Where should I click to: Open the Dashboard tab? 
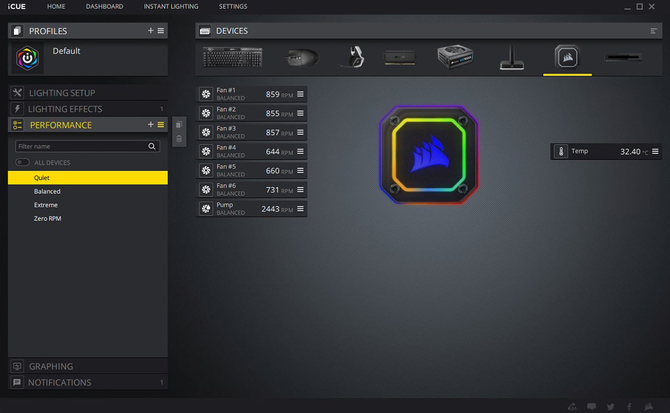pyautogui.click(x=104, y=6)
